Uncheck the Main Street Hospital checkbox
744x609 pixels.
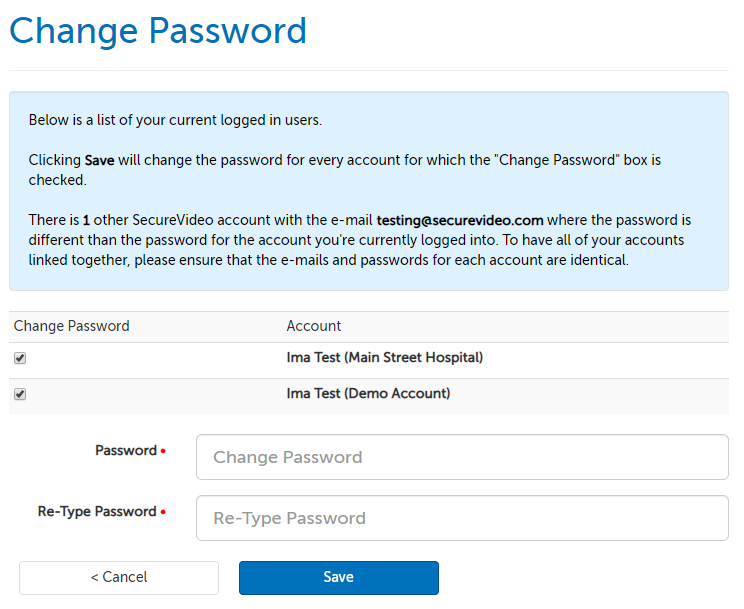20,358
